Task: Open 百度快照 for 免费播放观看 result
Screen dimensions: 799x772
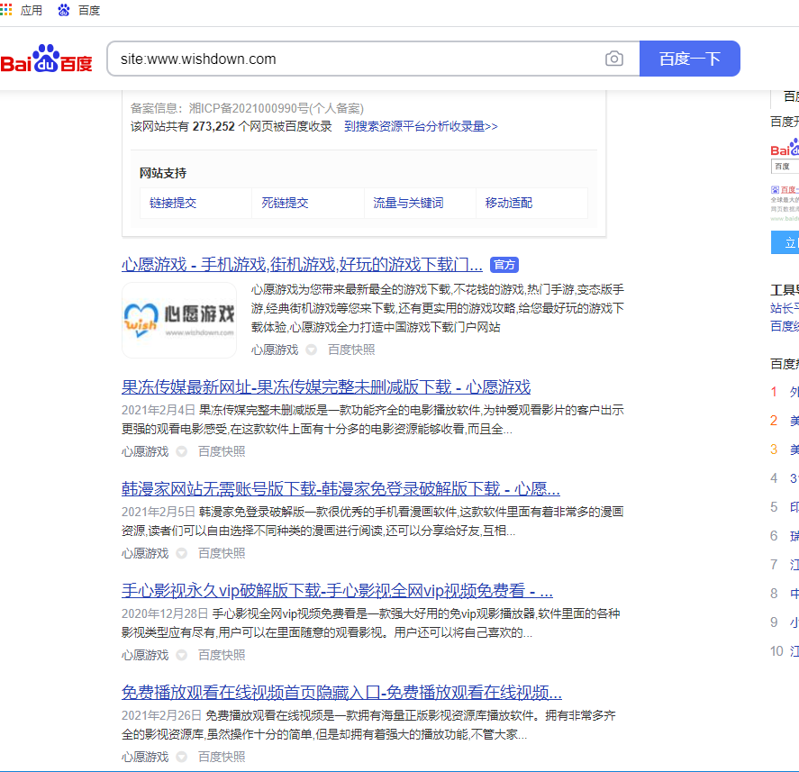Action: (221, 757)
